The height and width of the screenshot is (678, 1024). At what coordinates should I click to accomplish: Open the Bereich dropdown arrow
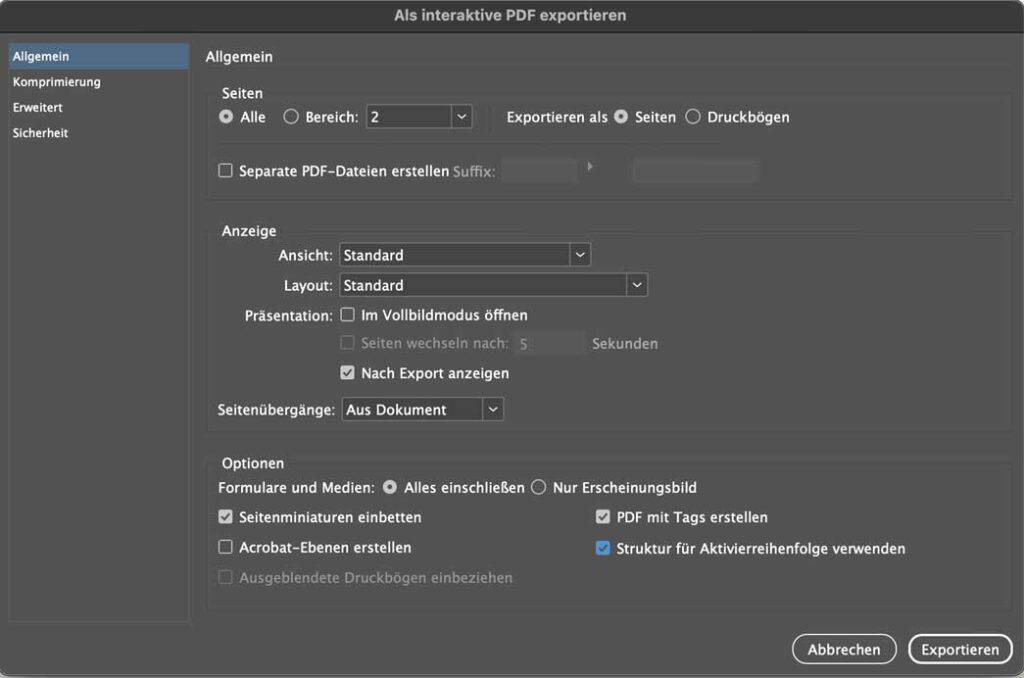[462, 117]
